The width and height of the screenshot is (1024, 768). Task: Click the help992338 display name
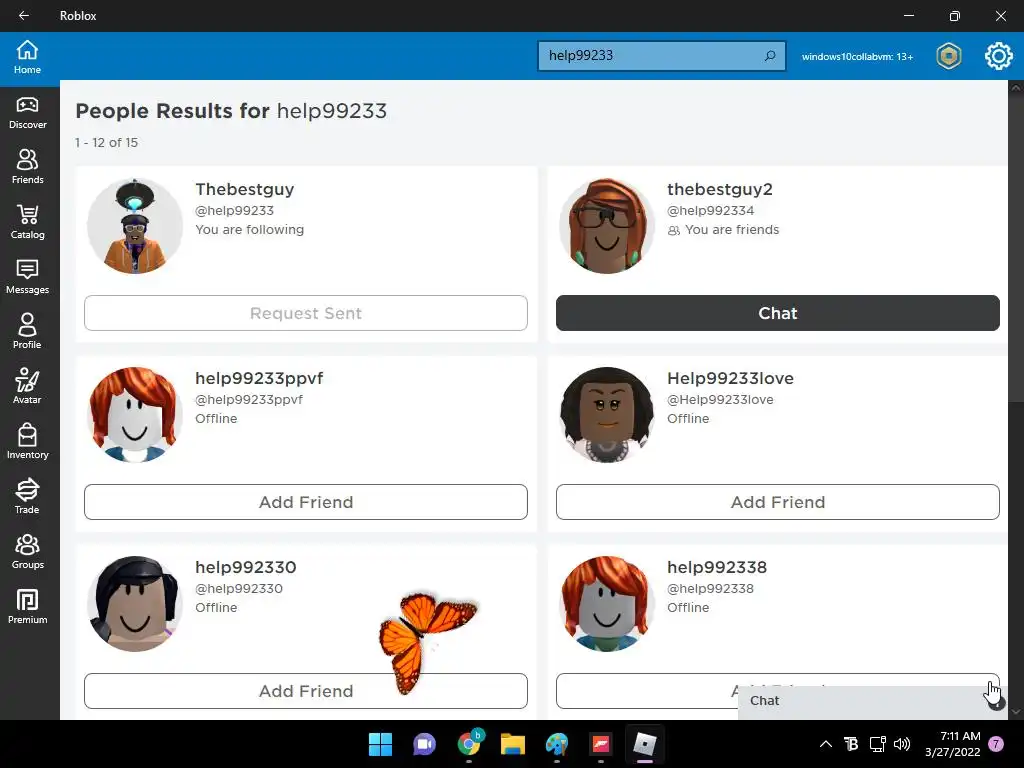coord(717,567)
